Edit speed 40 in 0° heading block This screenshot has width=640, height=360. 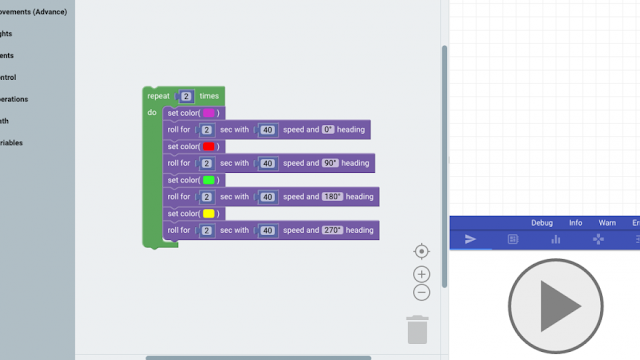tap(267, 130)
